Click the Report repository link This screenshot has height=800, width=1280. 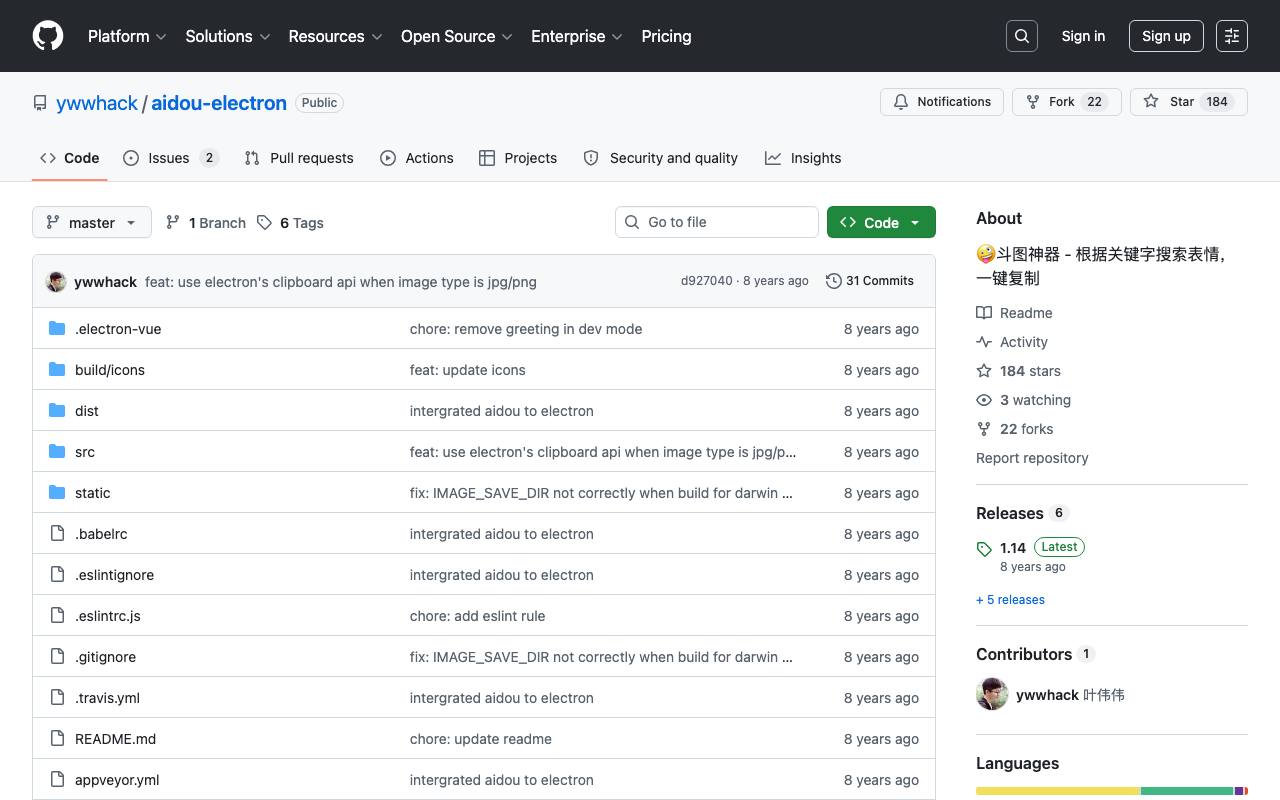1032,458
